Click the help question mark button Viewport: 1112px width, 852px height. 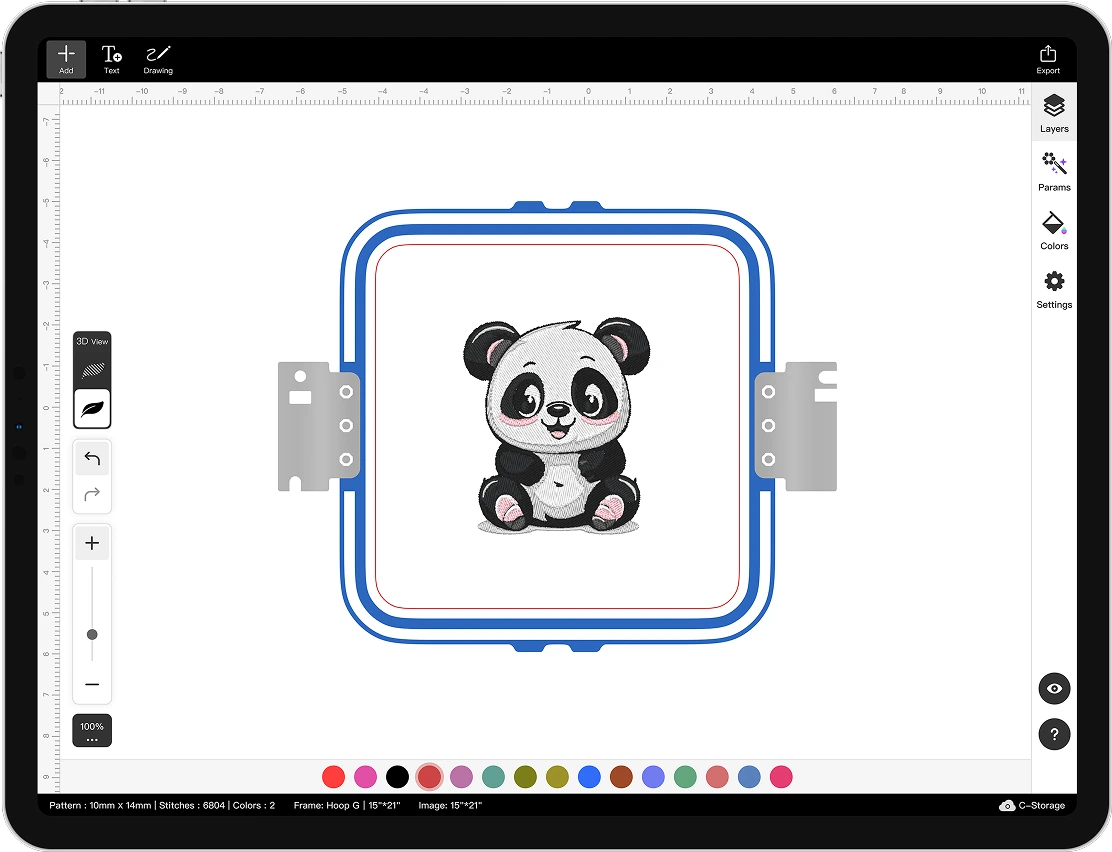(x=1054, y=734)
